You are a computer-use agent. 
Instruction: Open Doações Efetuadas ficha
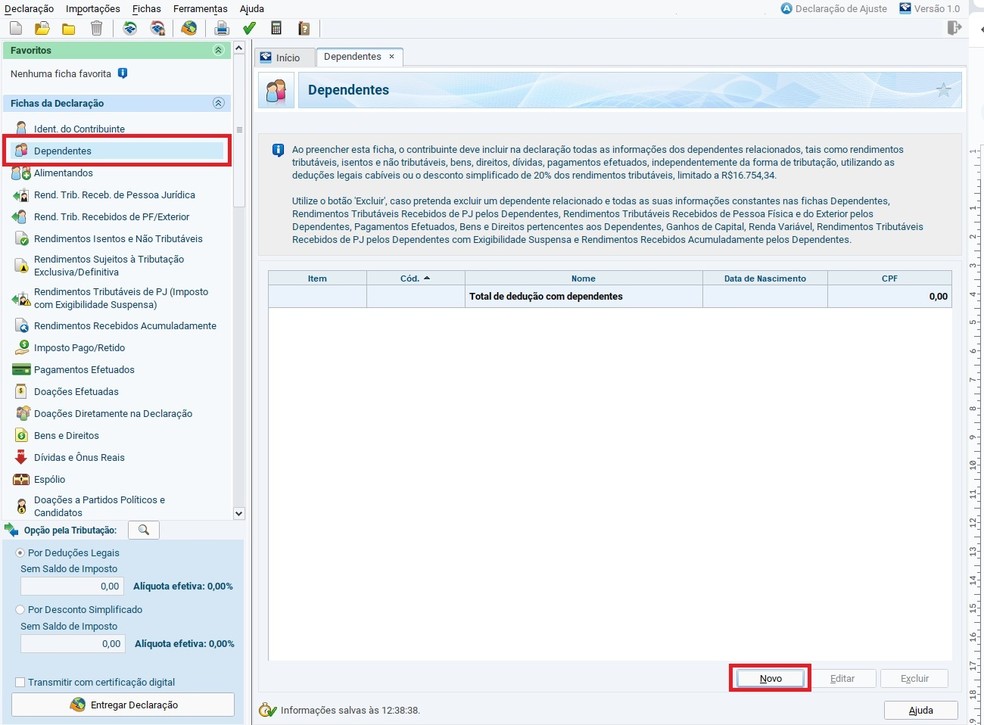pyautogui.click(x=76, y=392)
